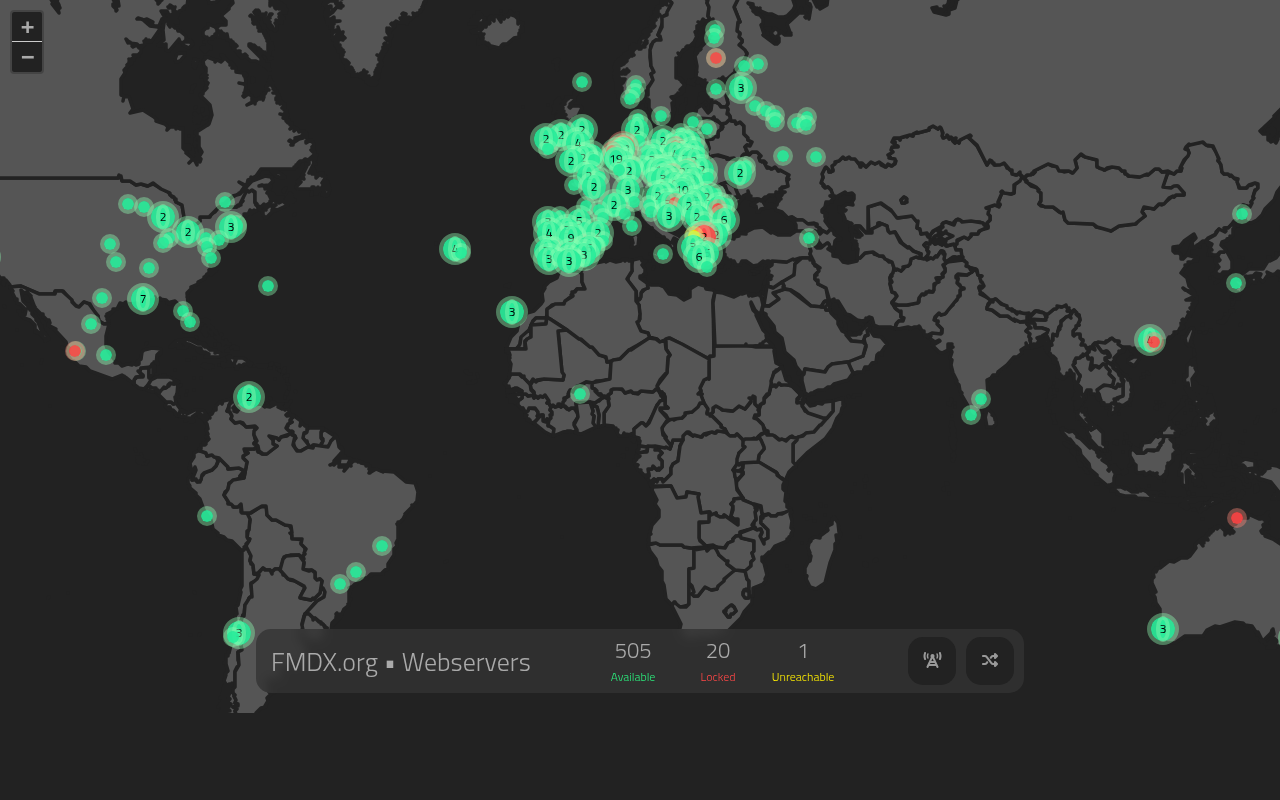Open the mid-Atlantic Azores cluster marker
The width and height of the screenshot is (1280, 800).
click(455, 249)
